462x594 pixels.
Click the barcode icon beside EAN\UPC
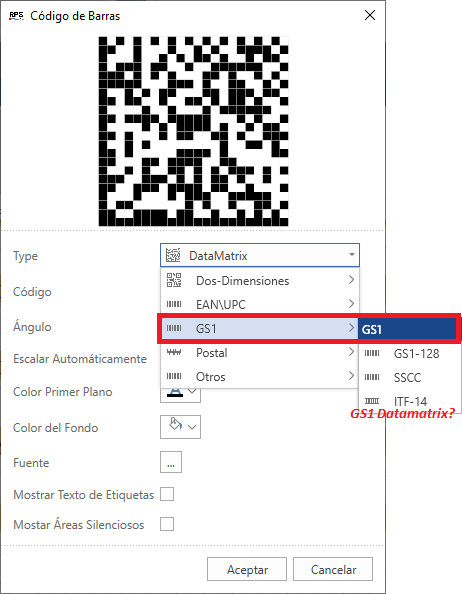174,304
